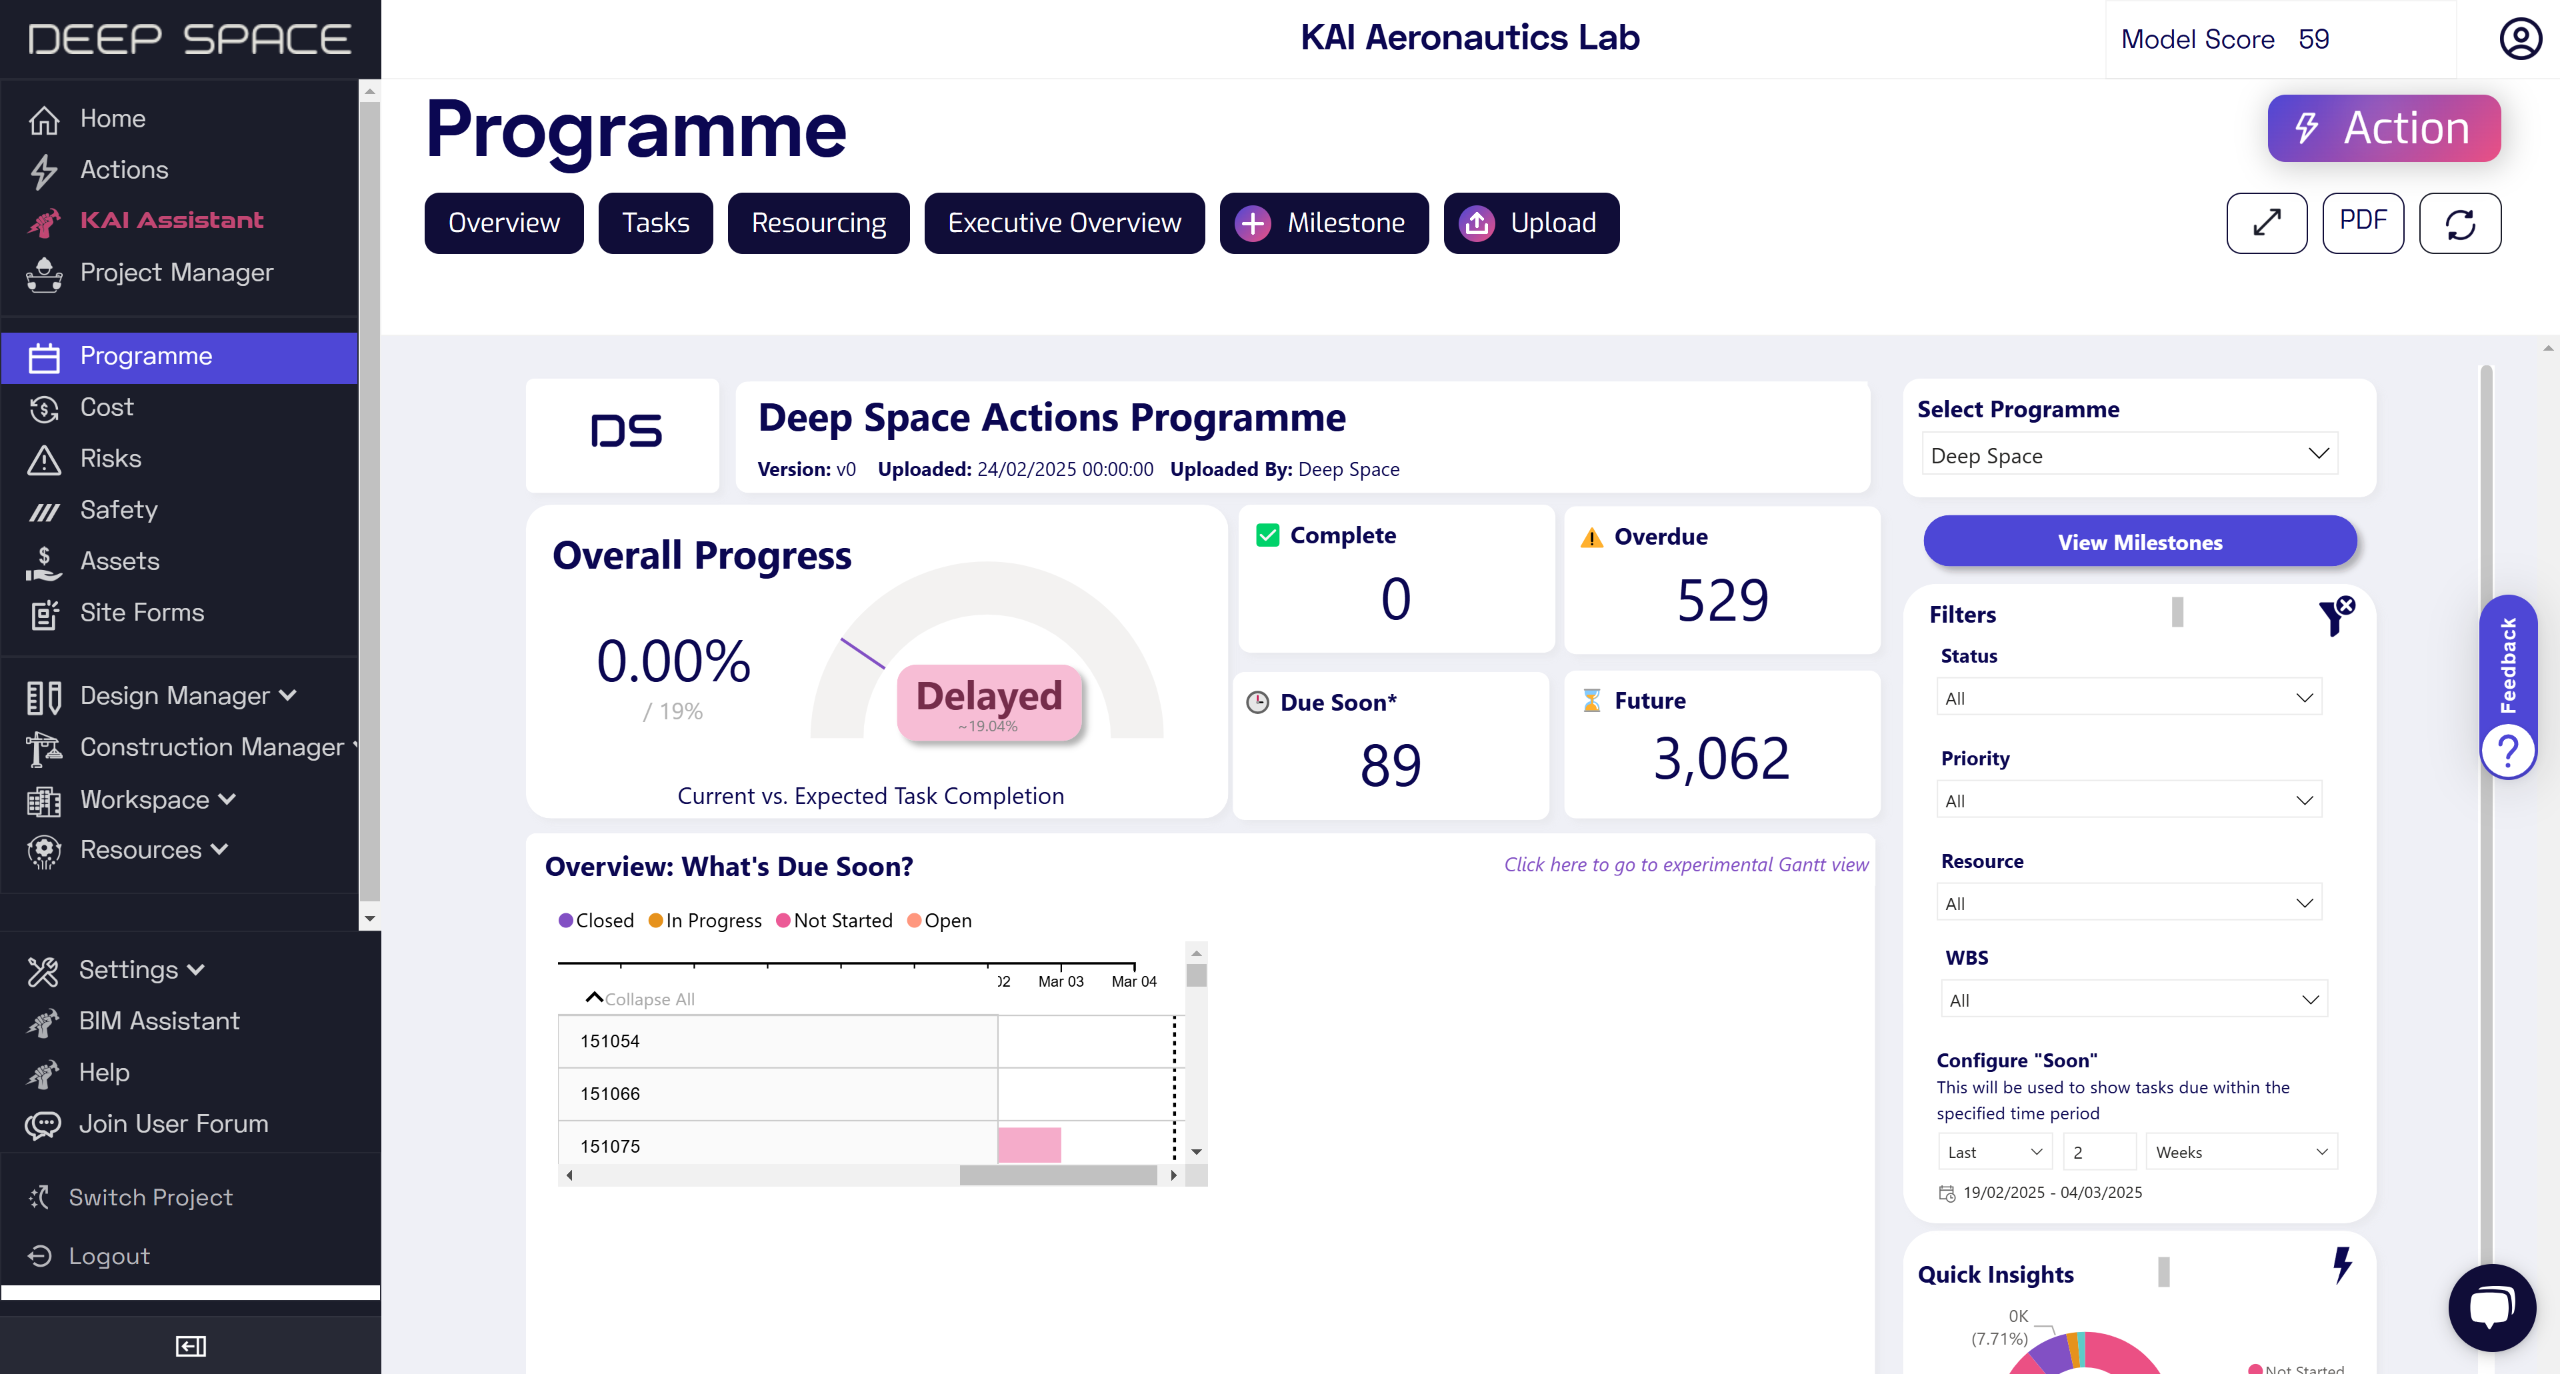The width and height of the screenshot is (2560, 1374).
Task: Toggle the Closed legend item
Action: coord(596,920)
